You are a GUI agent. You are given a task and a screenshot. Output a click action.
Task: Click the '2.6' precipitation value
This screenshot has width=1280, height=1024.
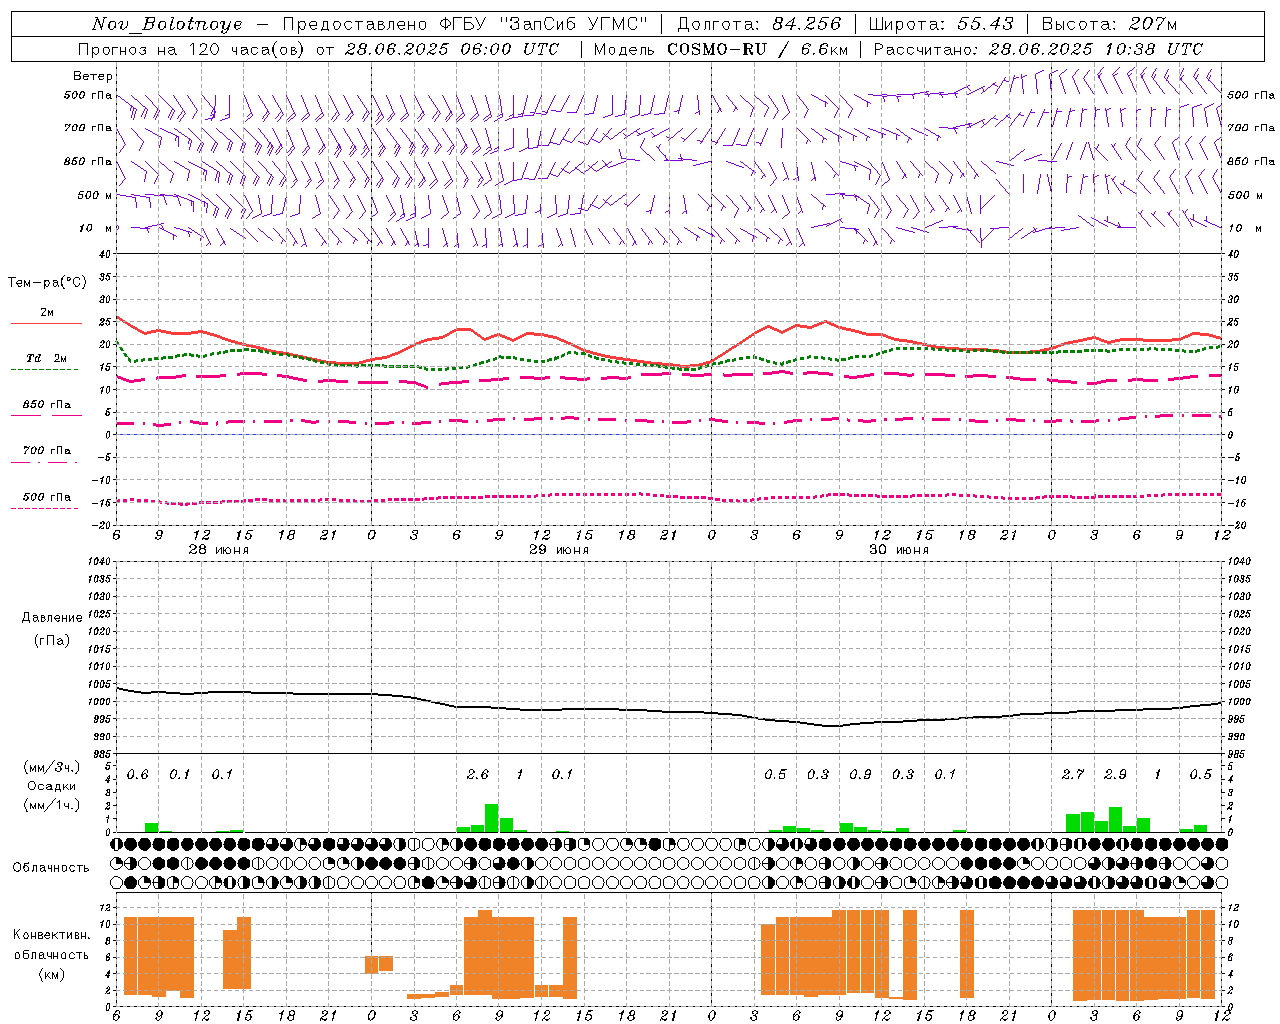[478, 775]
